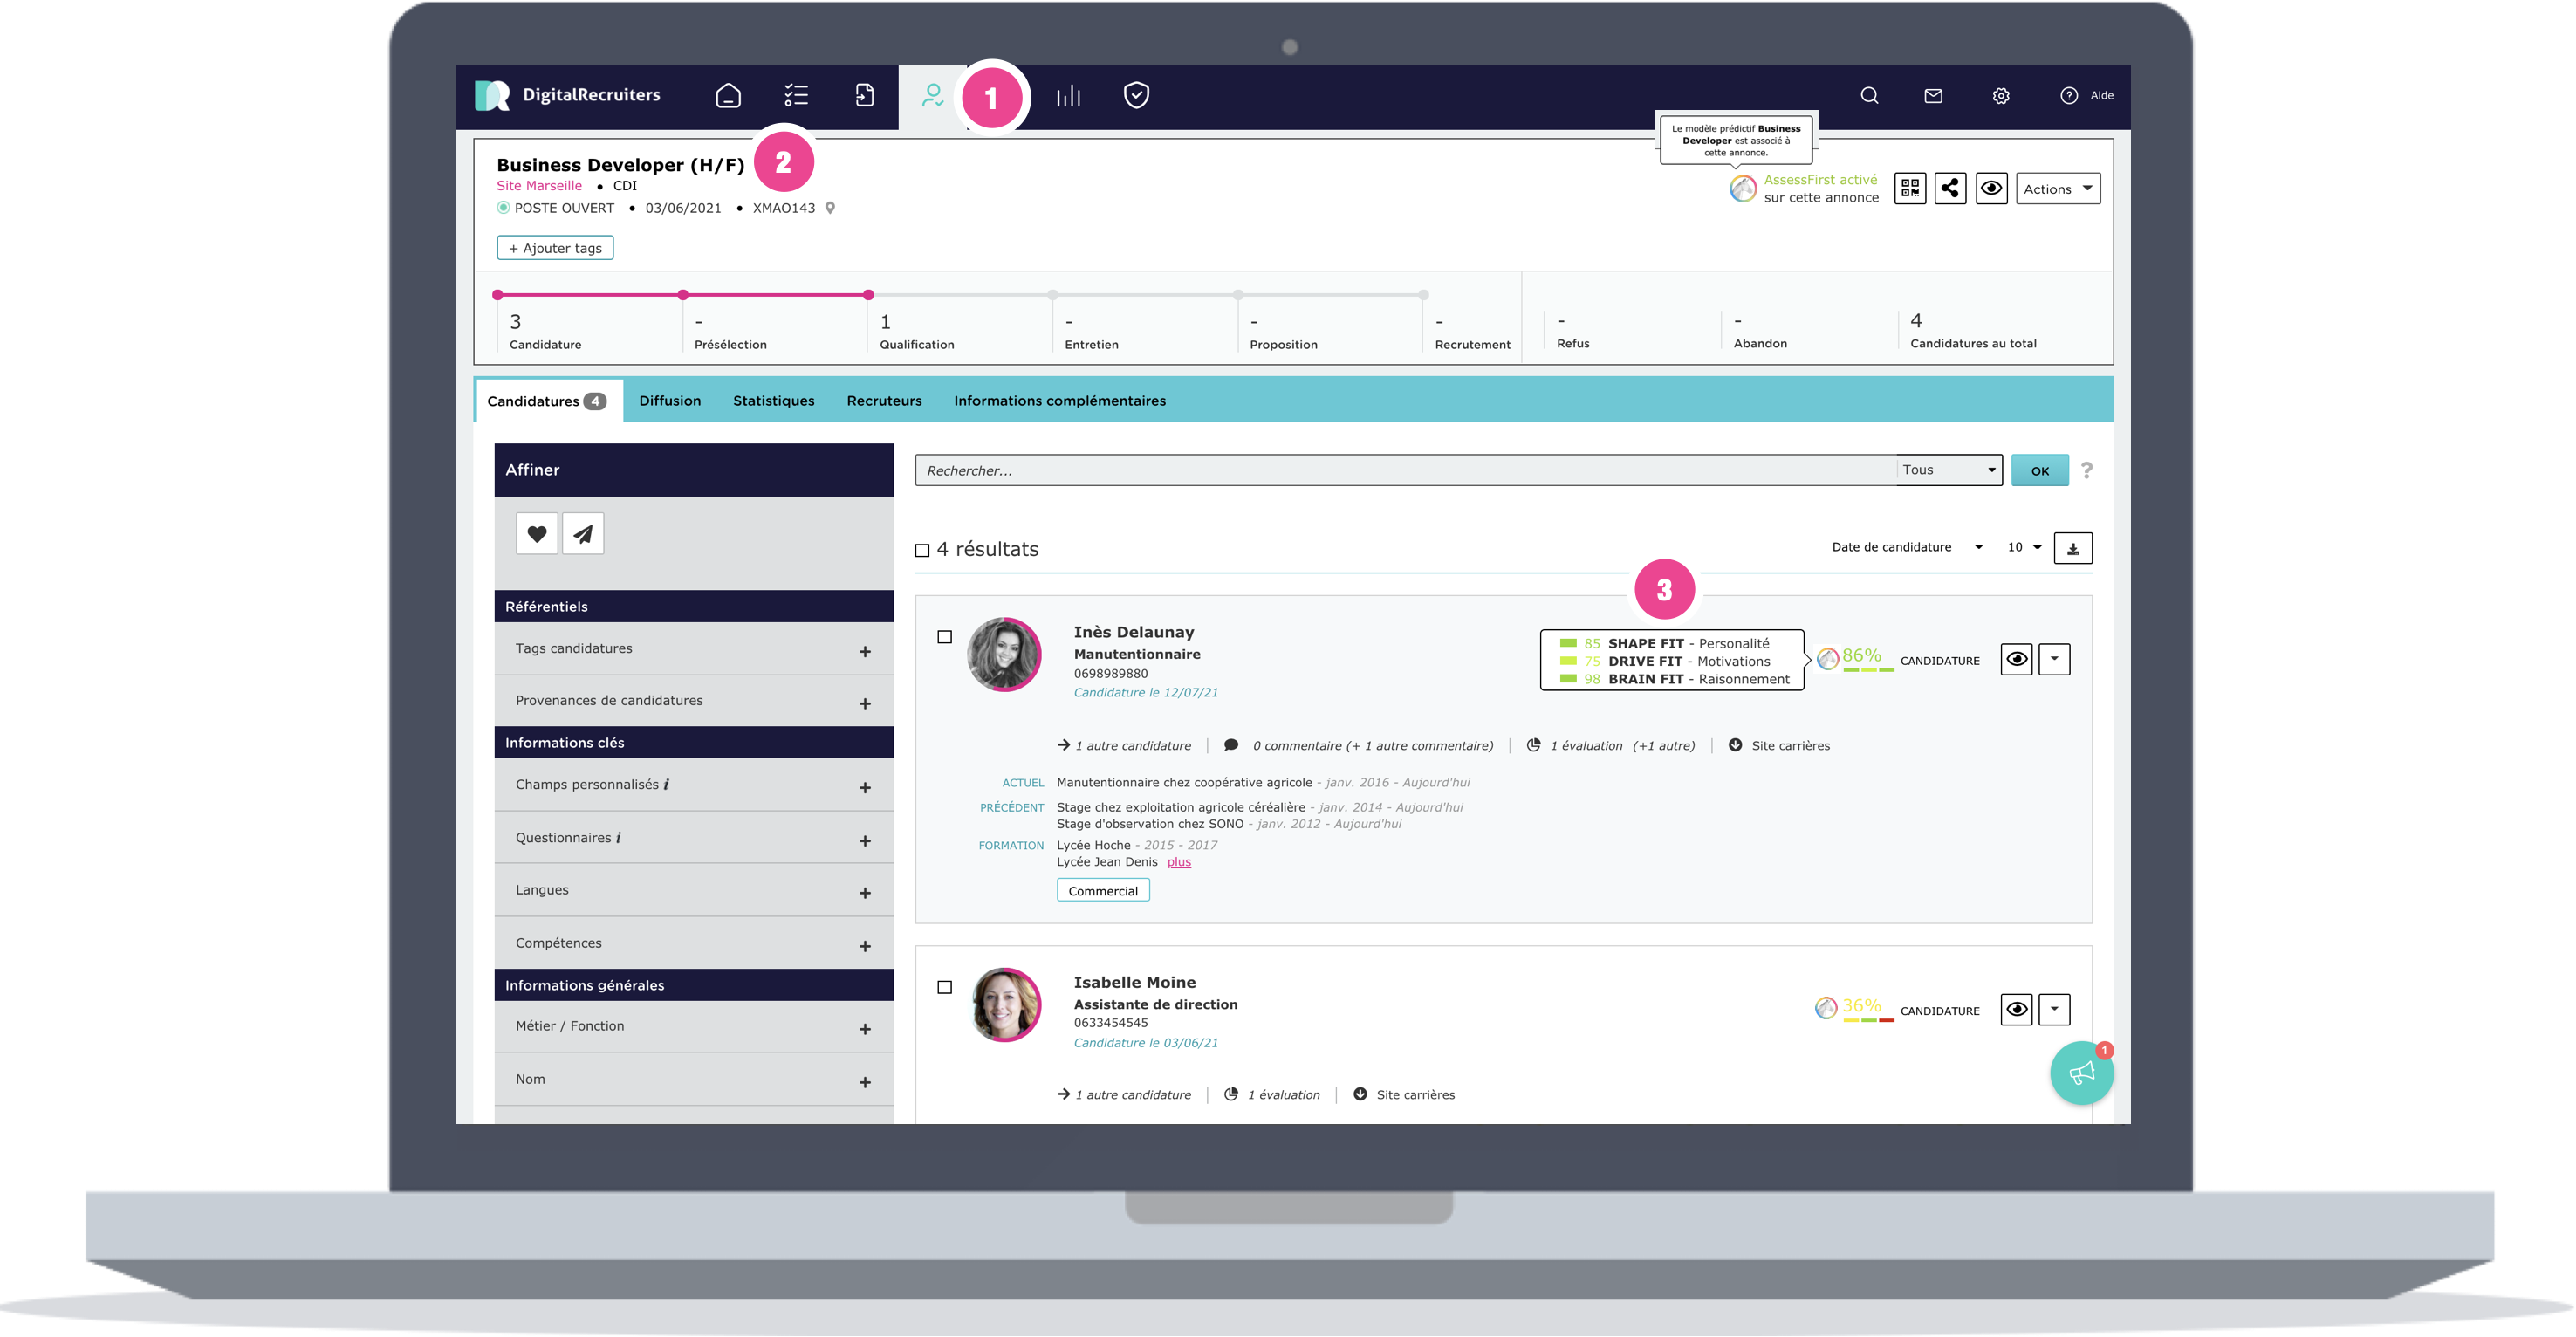
Task: Click the heart favorites filter icon
Action: pyautogui.click(x=537, y=534)
